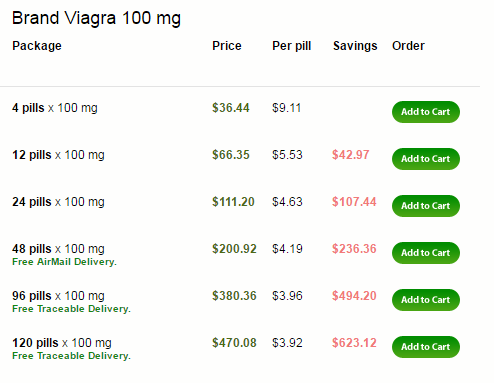Viewport: 494px width, 383px height.
Task: Add the 12 pills package to cart
Action: click(426, 159)
